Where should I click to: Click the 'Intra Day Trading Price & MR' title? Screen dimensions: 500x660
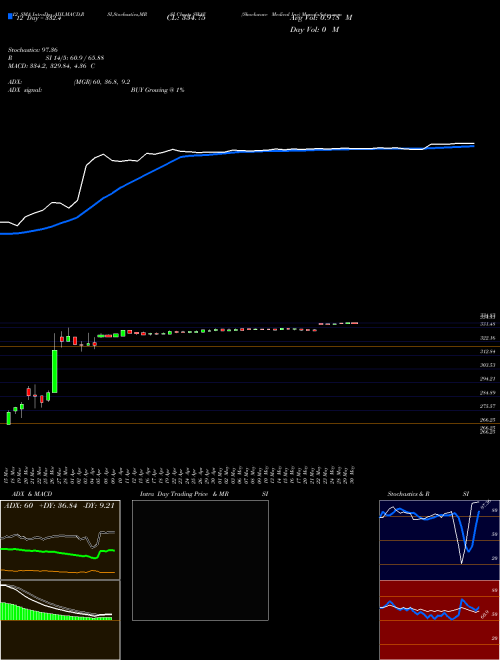(184, 494)
